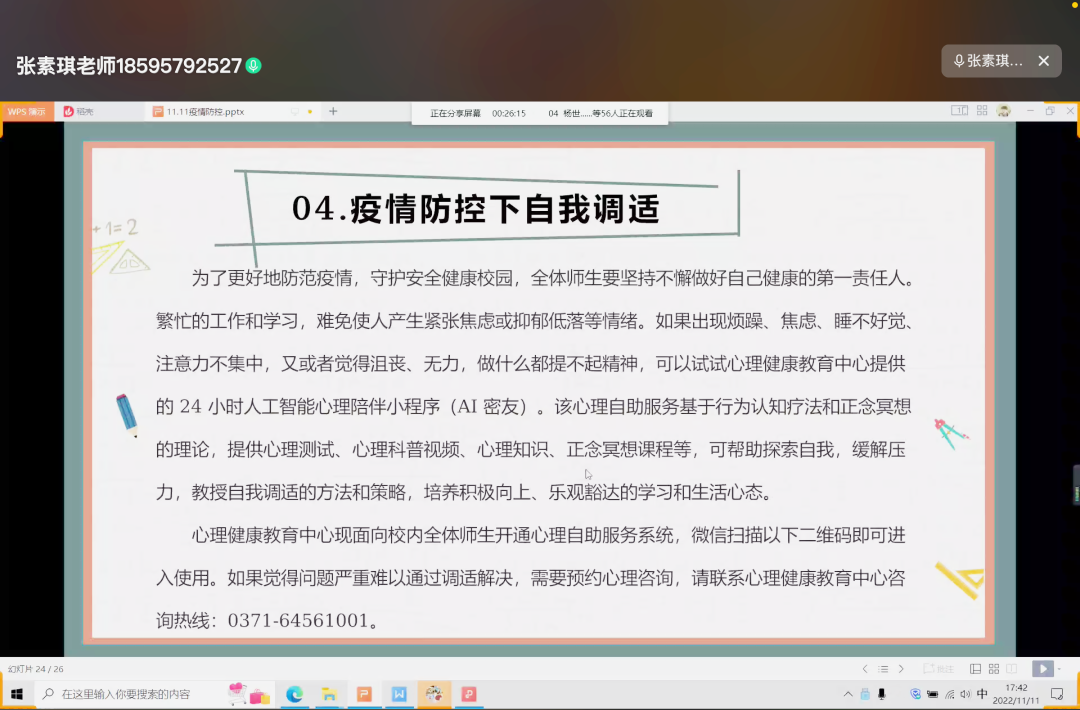Select the 11.11疫情防控.pptx document tab
The width and height of the screenshot is (1080, 710).
pos(205,112)
